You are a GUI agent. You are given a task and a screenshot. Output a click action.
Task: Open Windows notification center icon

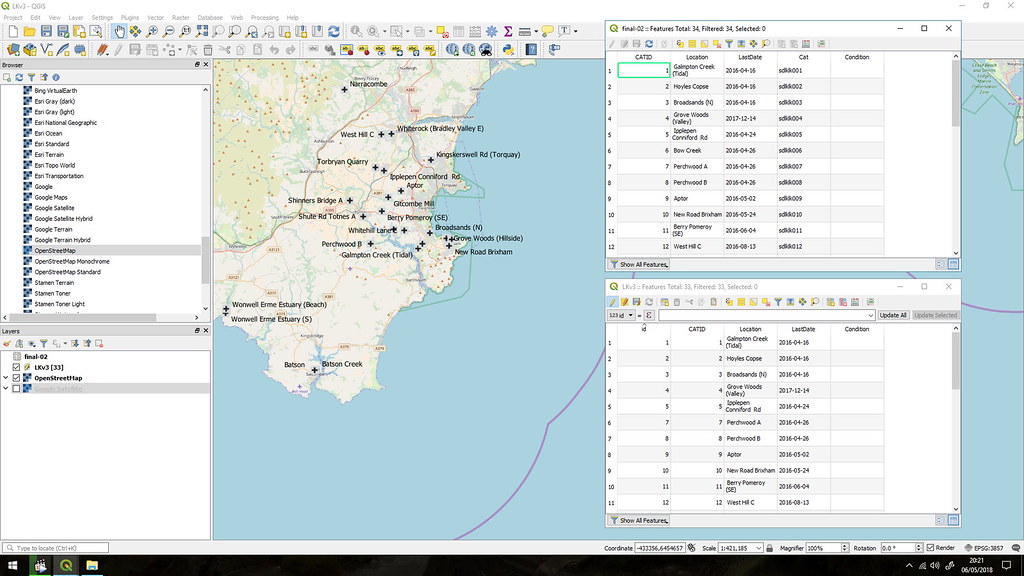[x=1006, y=566]
